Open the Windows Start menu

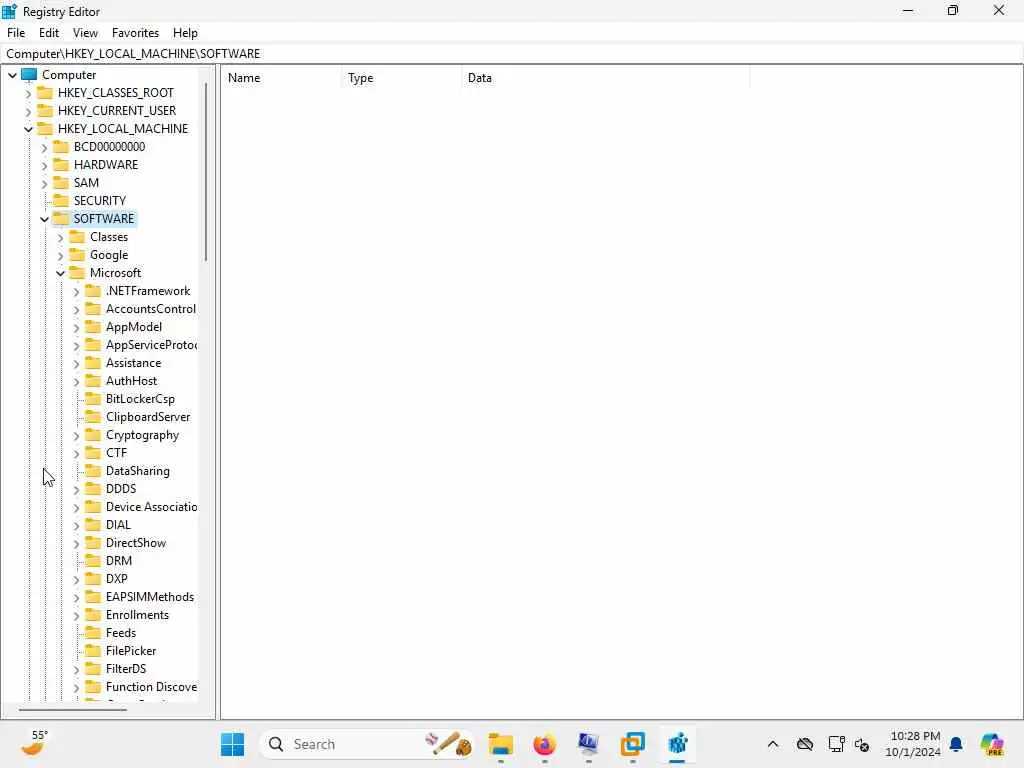pyautogui.click(x=232, y=744)
